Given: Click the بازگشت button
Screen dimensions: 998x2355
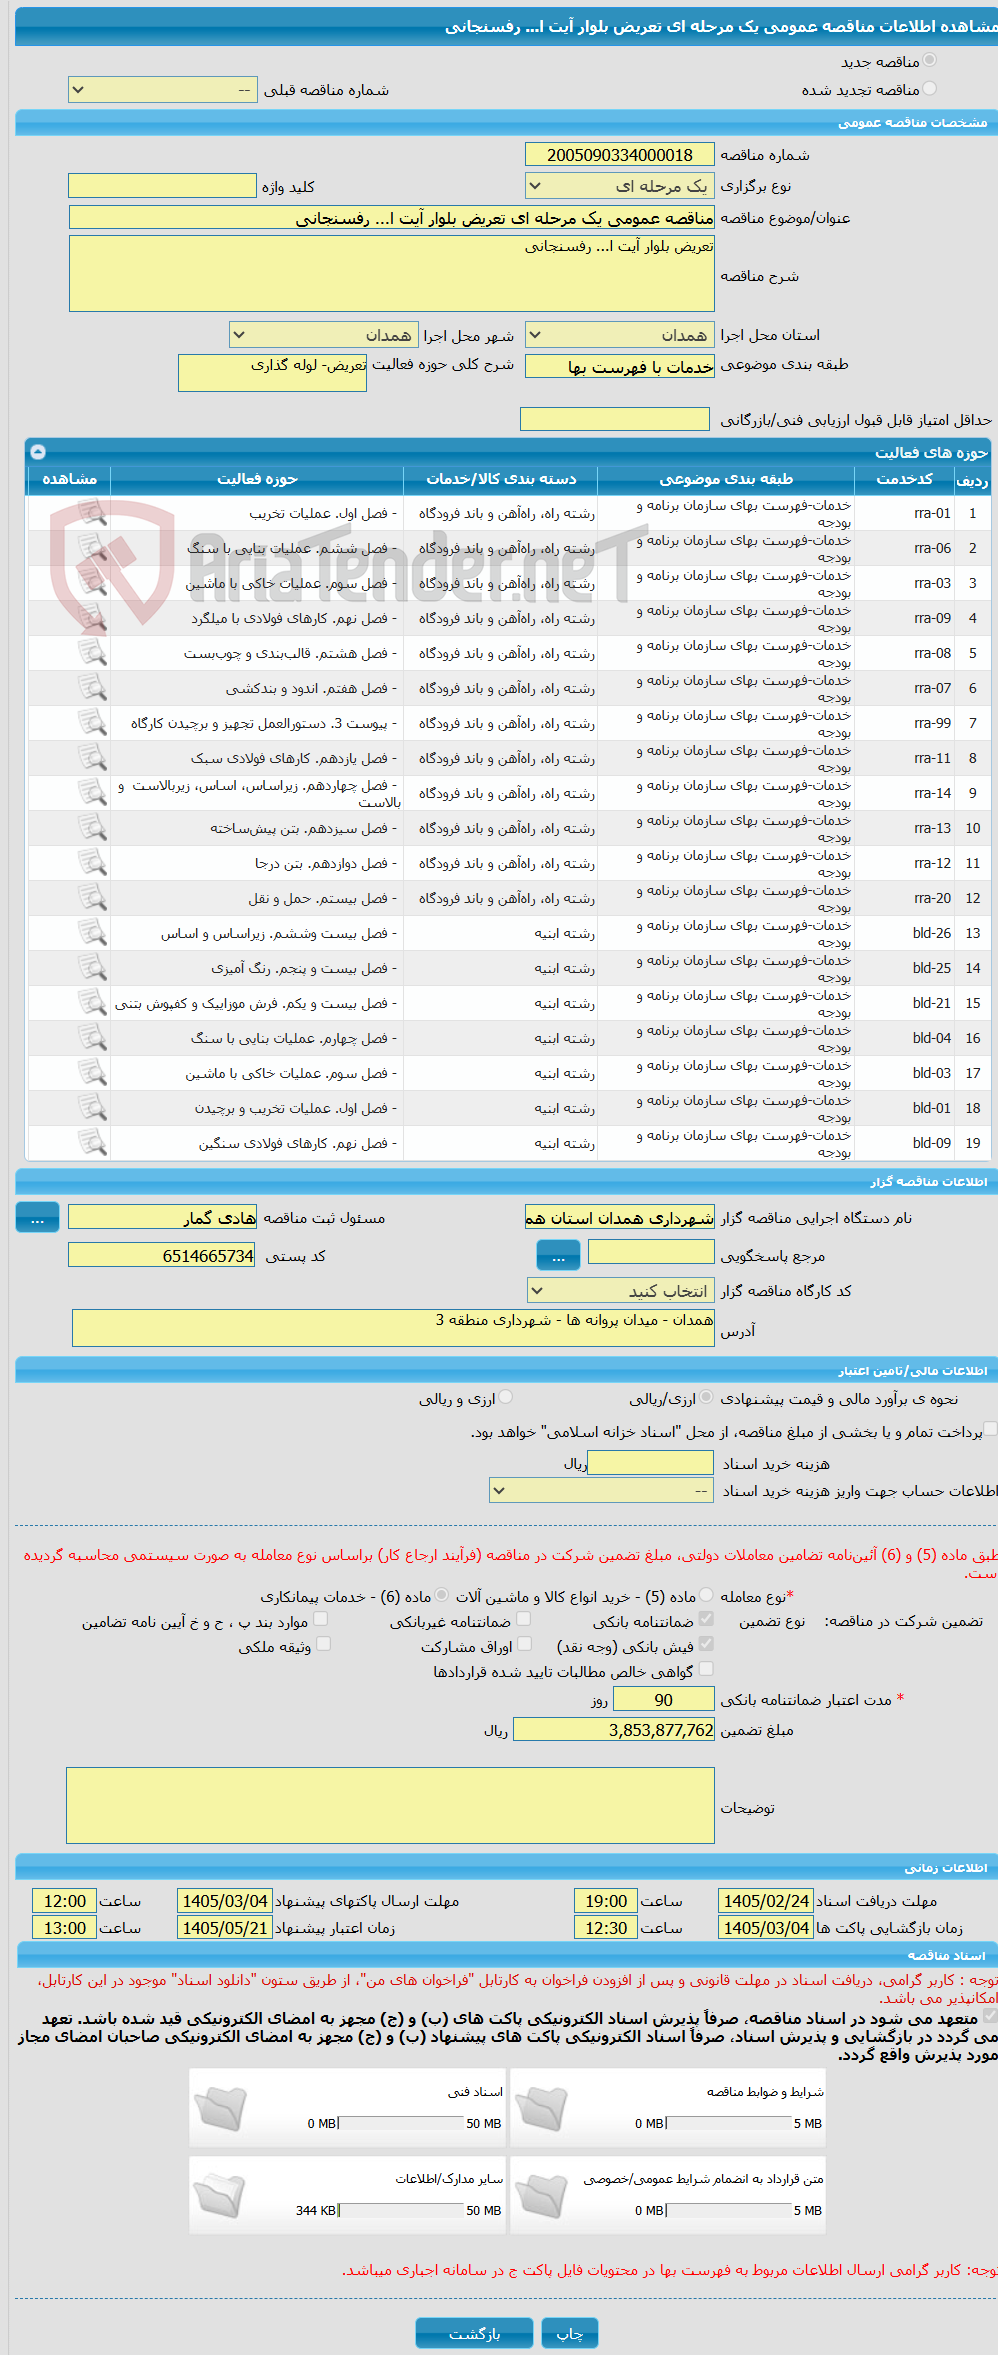Looking at the screenshot, I should pyautogui.click(x=475, y=2334).
